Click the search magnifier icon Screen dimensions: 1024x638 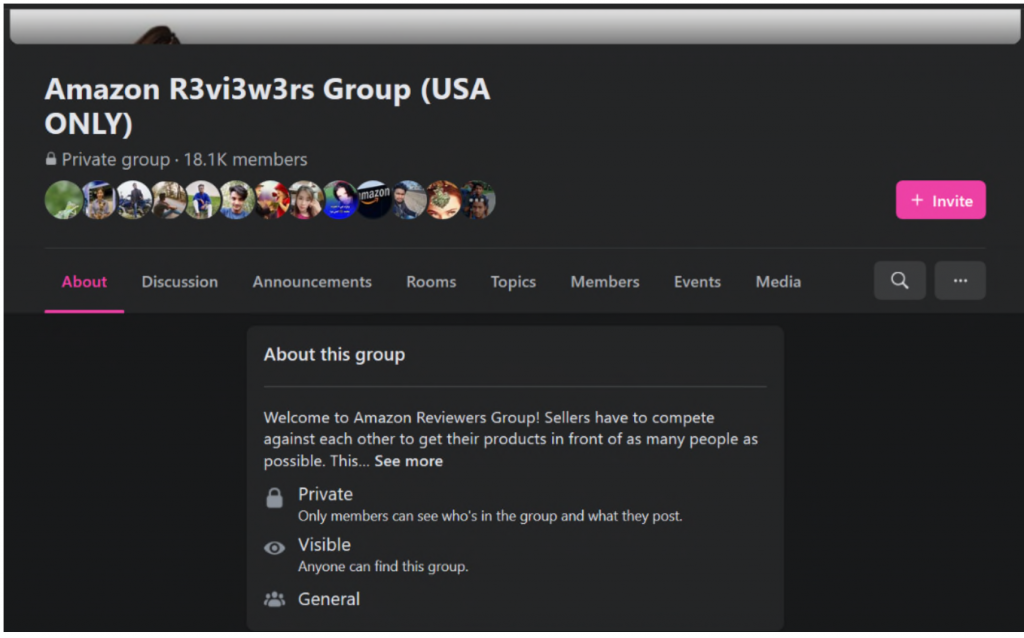click(899, 281)
